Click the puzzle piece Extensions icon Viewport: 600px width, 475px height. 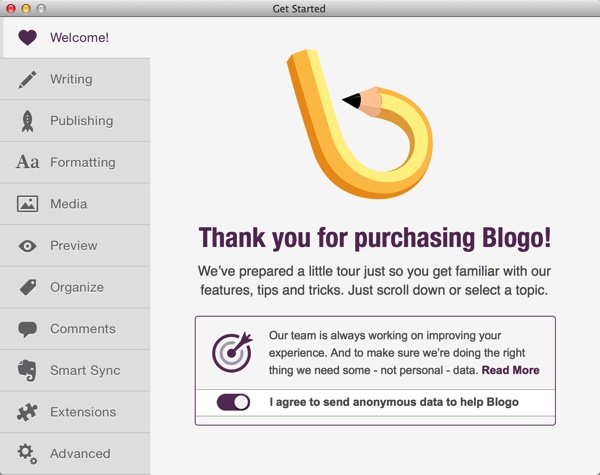(28, 412)
